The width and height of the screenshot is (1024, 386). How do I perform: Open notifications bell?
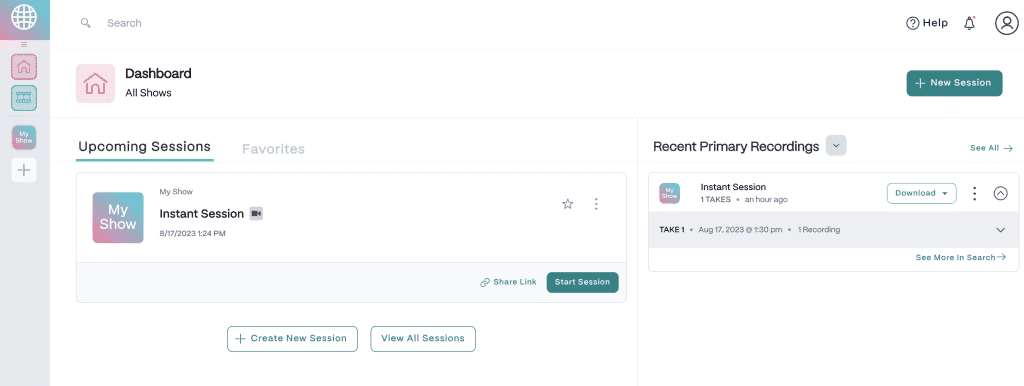point(970,24)
